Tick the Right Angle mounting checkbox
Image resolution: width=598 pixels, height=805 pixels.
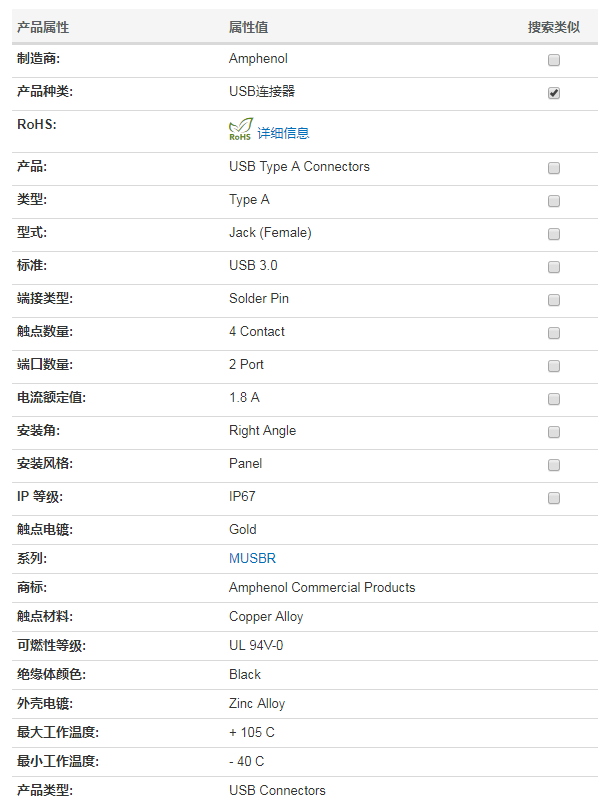click(x=554, y=432)
